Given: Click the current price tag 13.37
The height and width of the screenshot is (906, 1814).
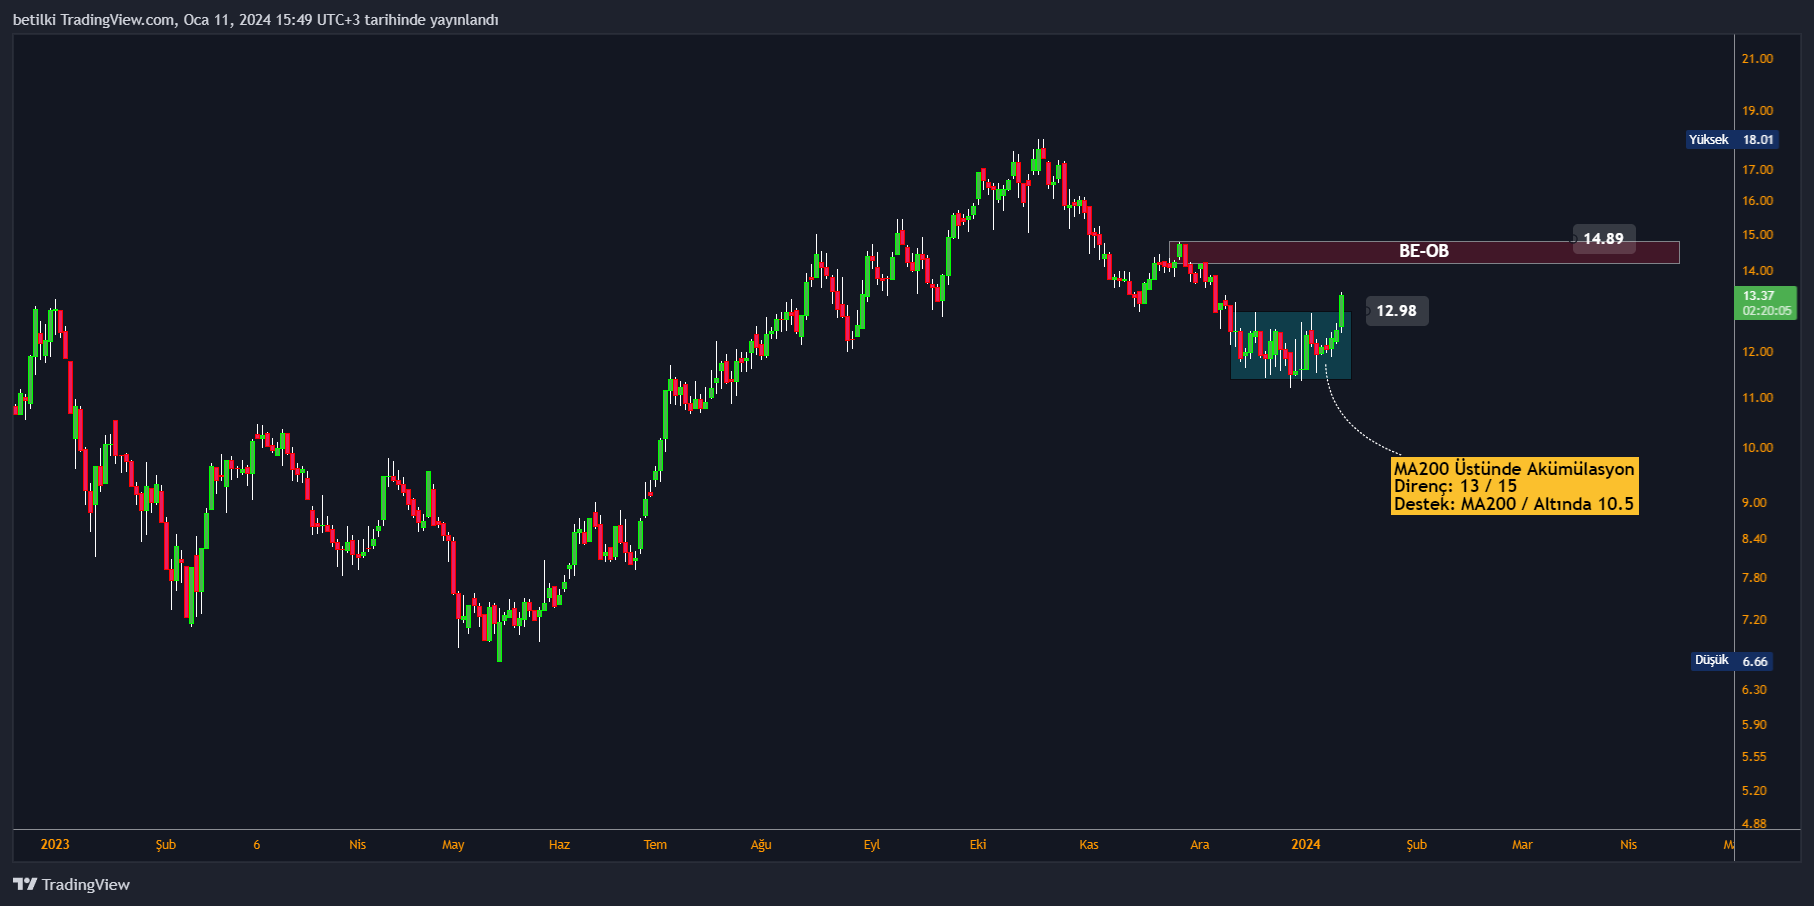Looking at the screenshot, I should point(1766,303).
